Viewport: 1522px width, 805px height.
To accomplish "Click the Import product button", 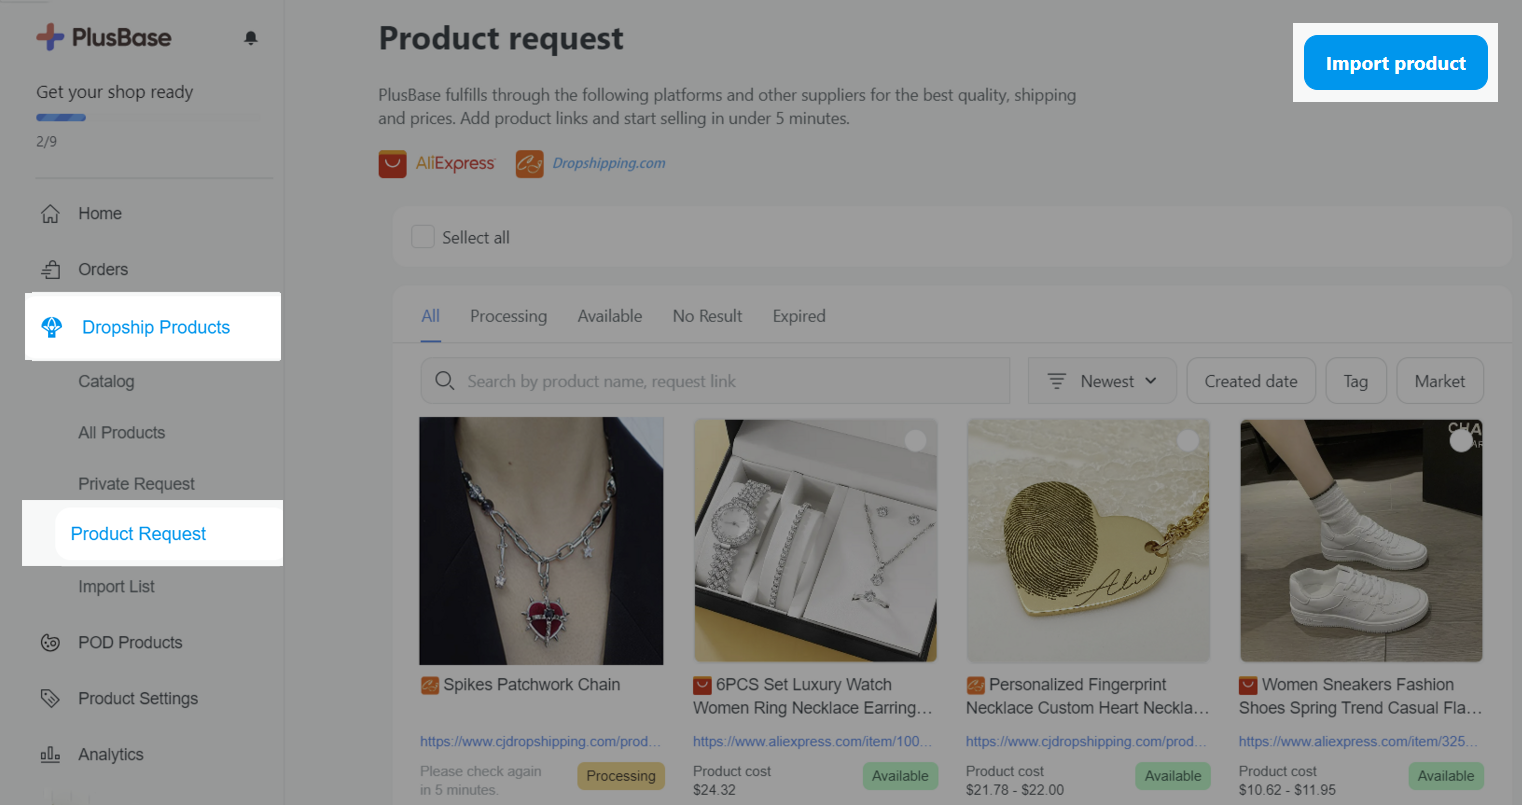I will (1395, 63).
